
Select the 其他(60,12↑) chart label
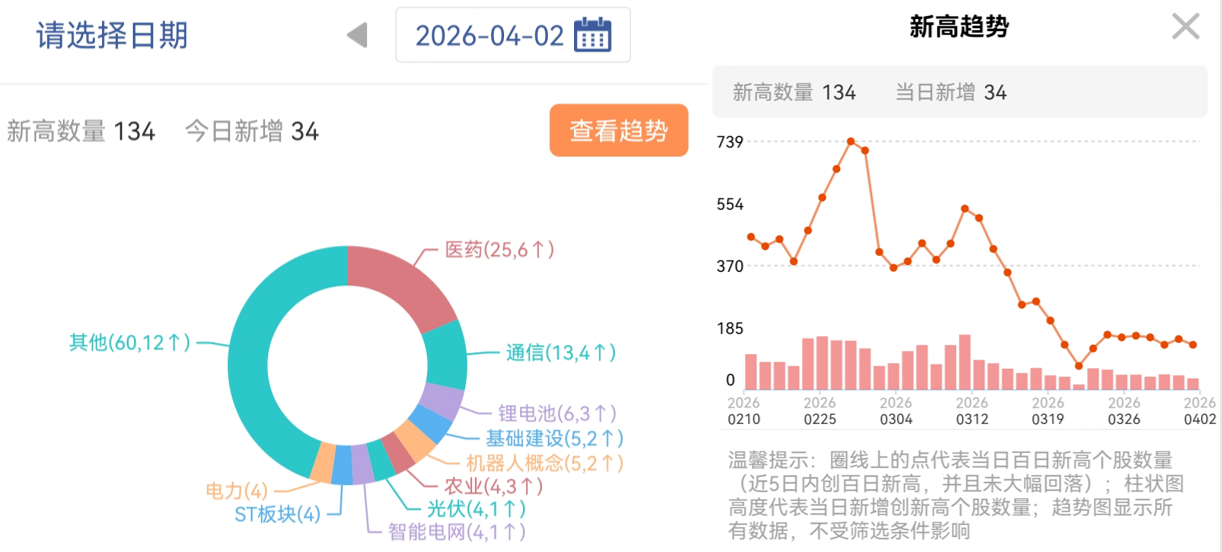click(x=129, y=342)
